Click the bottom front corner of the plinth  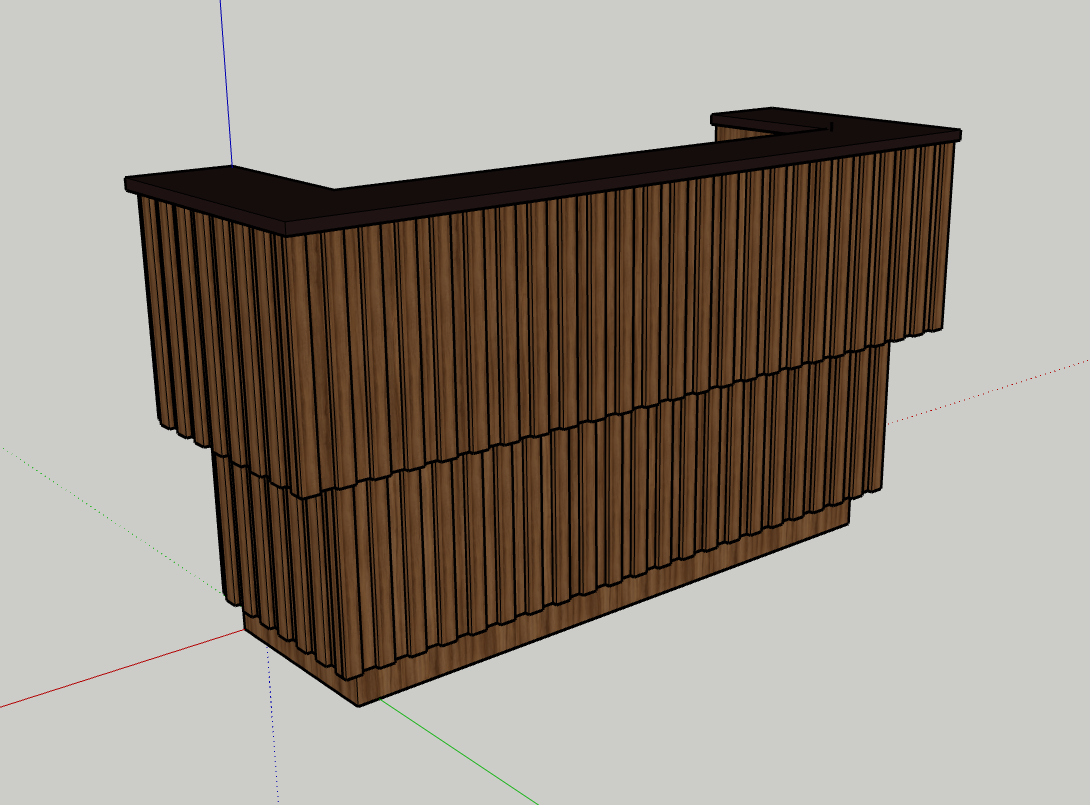(x=359, y=705)
